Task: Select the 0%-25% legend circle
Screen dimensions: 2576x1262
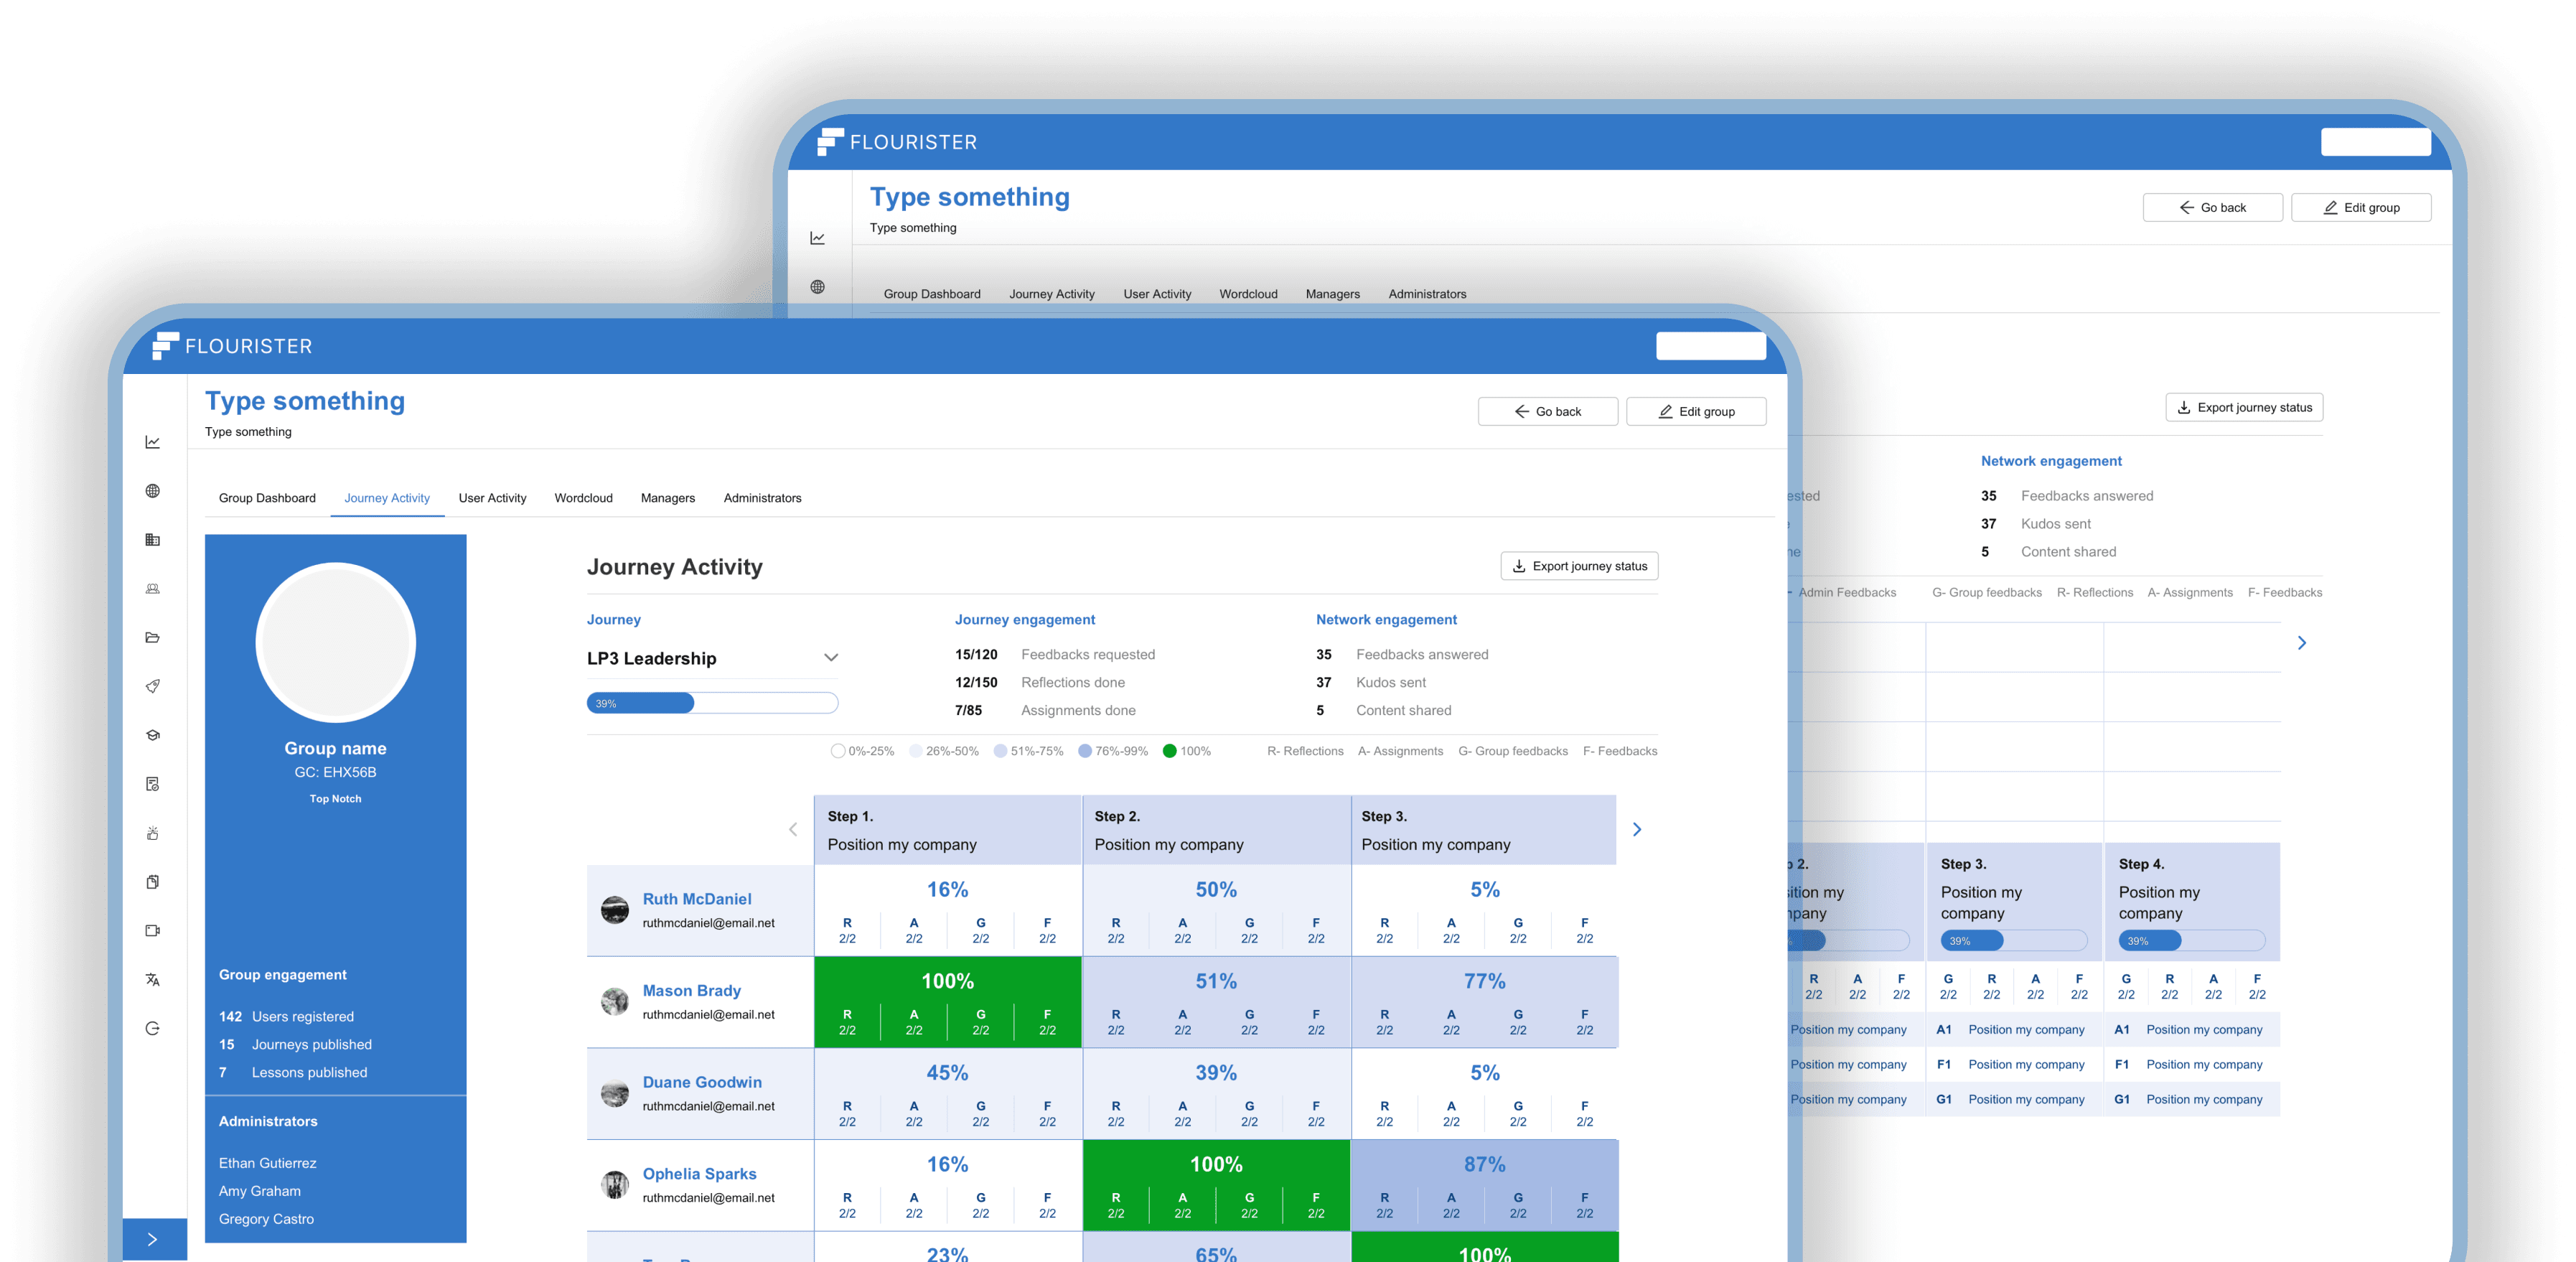Action: point(838,751)
